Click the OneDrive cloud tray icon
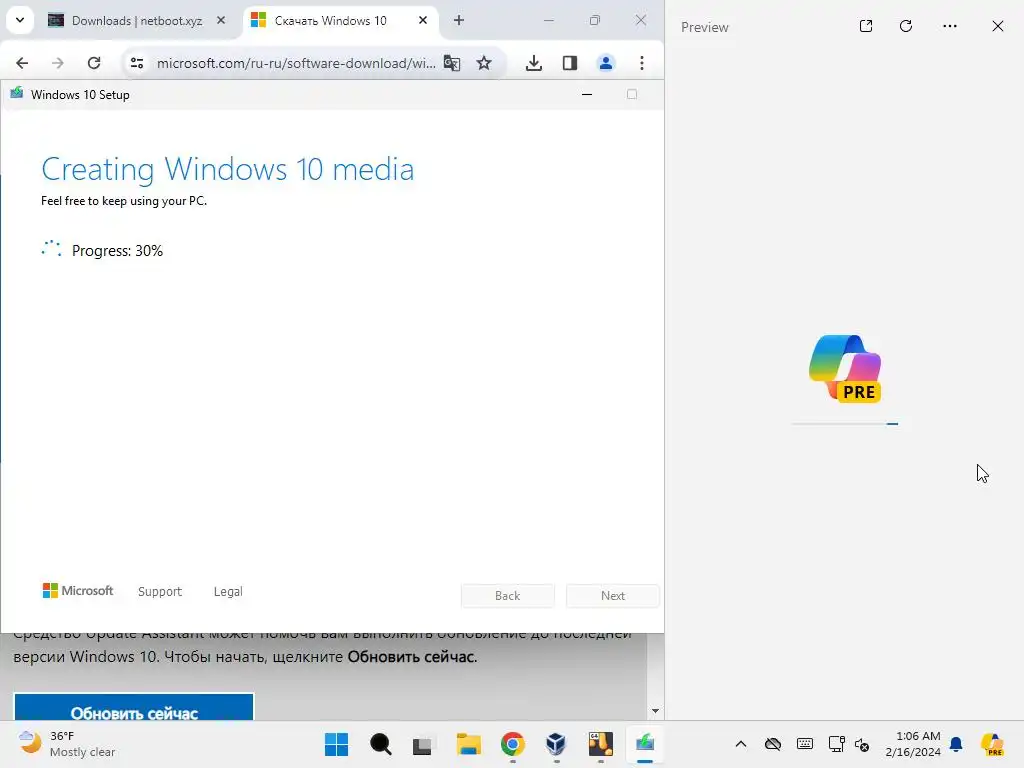Image resolution: width=1024 pixels, height=768 pixels. (773, 744)
